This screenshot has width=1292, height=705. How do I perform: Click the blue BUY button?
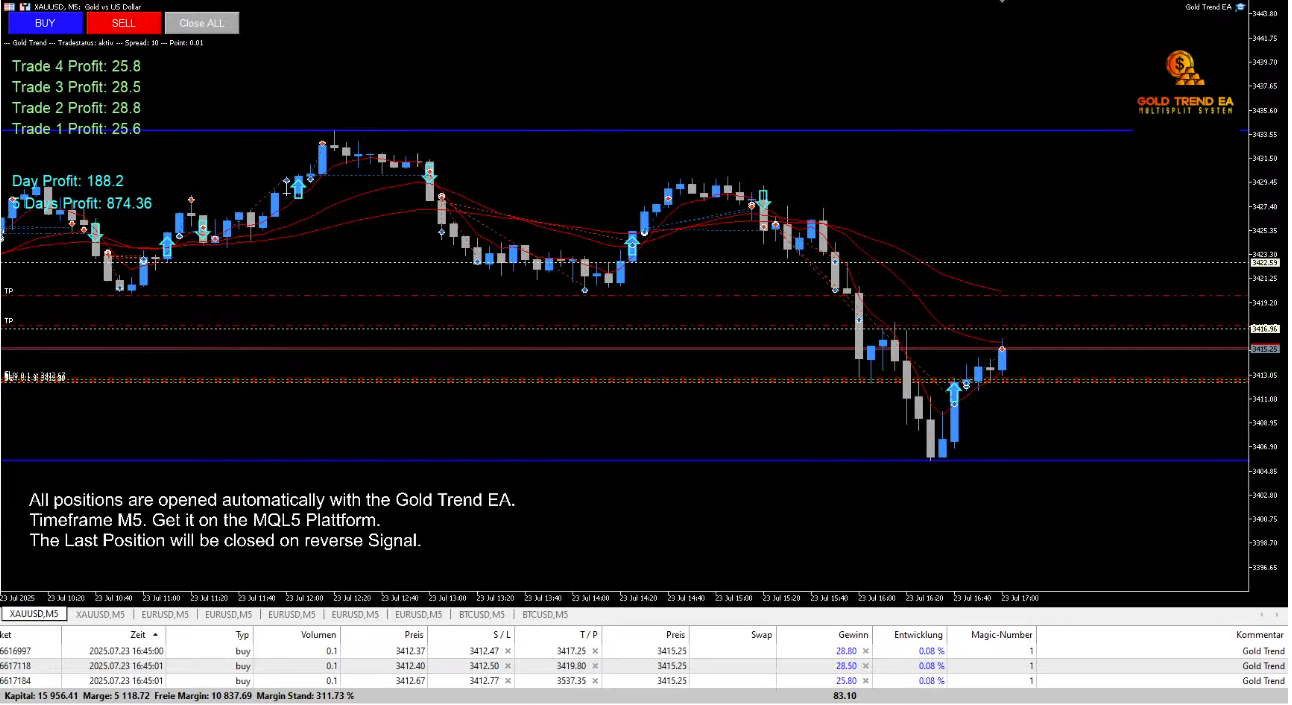(45, 23)
